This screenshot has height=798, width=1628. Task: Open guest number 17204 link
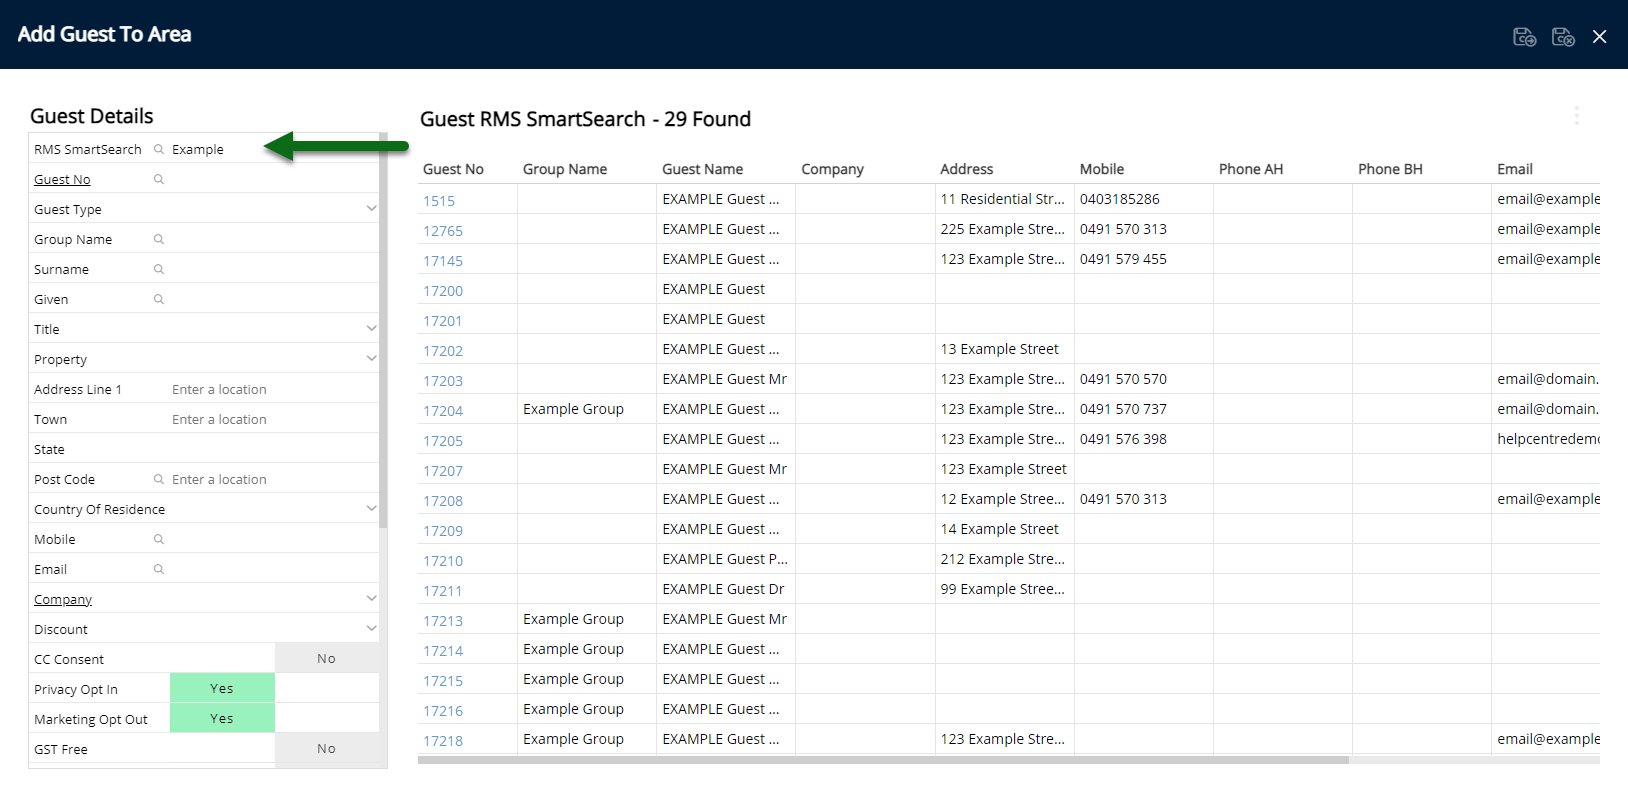coord(442,411)
